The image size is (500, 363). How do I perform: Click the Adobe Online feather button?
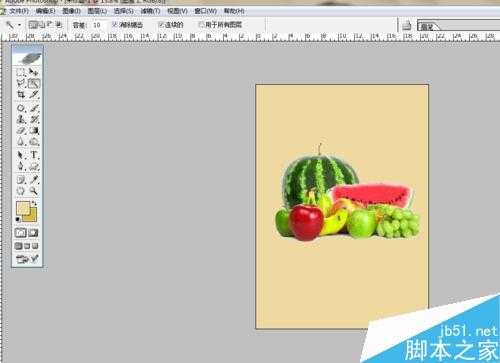click(x=28, y=57)
